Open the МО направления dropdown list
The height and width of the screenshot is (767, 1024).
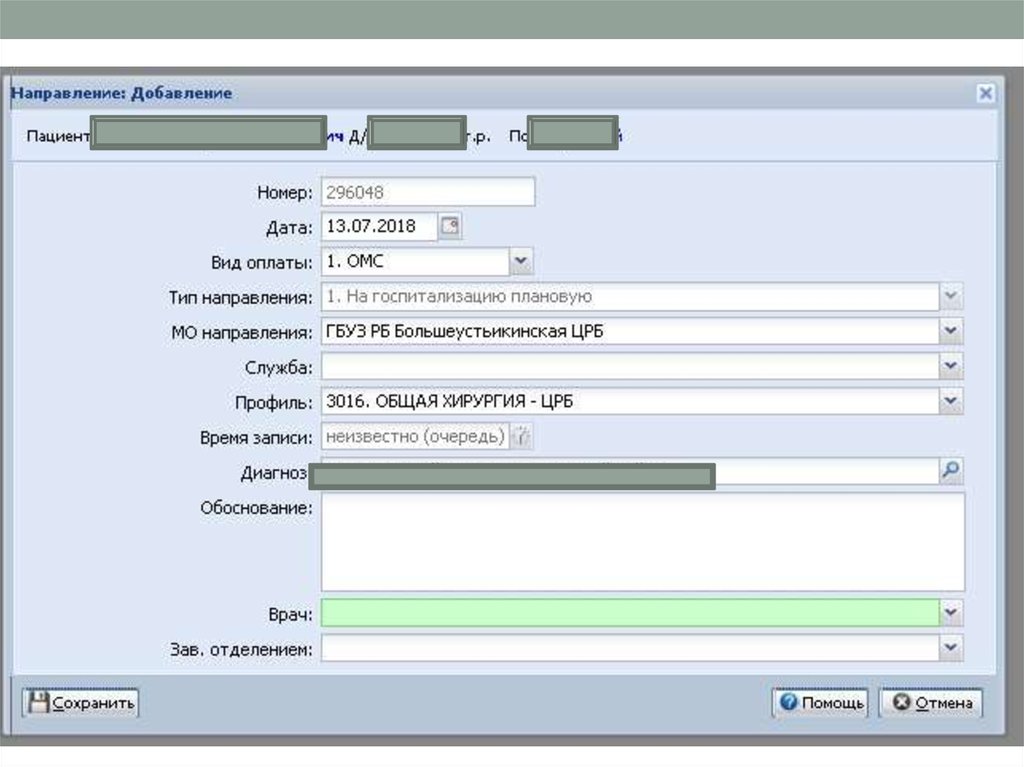point(951,332)
